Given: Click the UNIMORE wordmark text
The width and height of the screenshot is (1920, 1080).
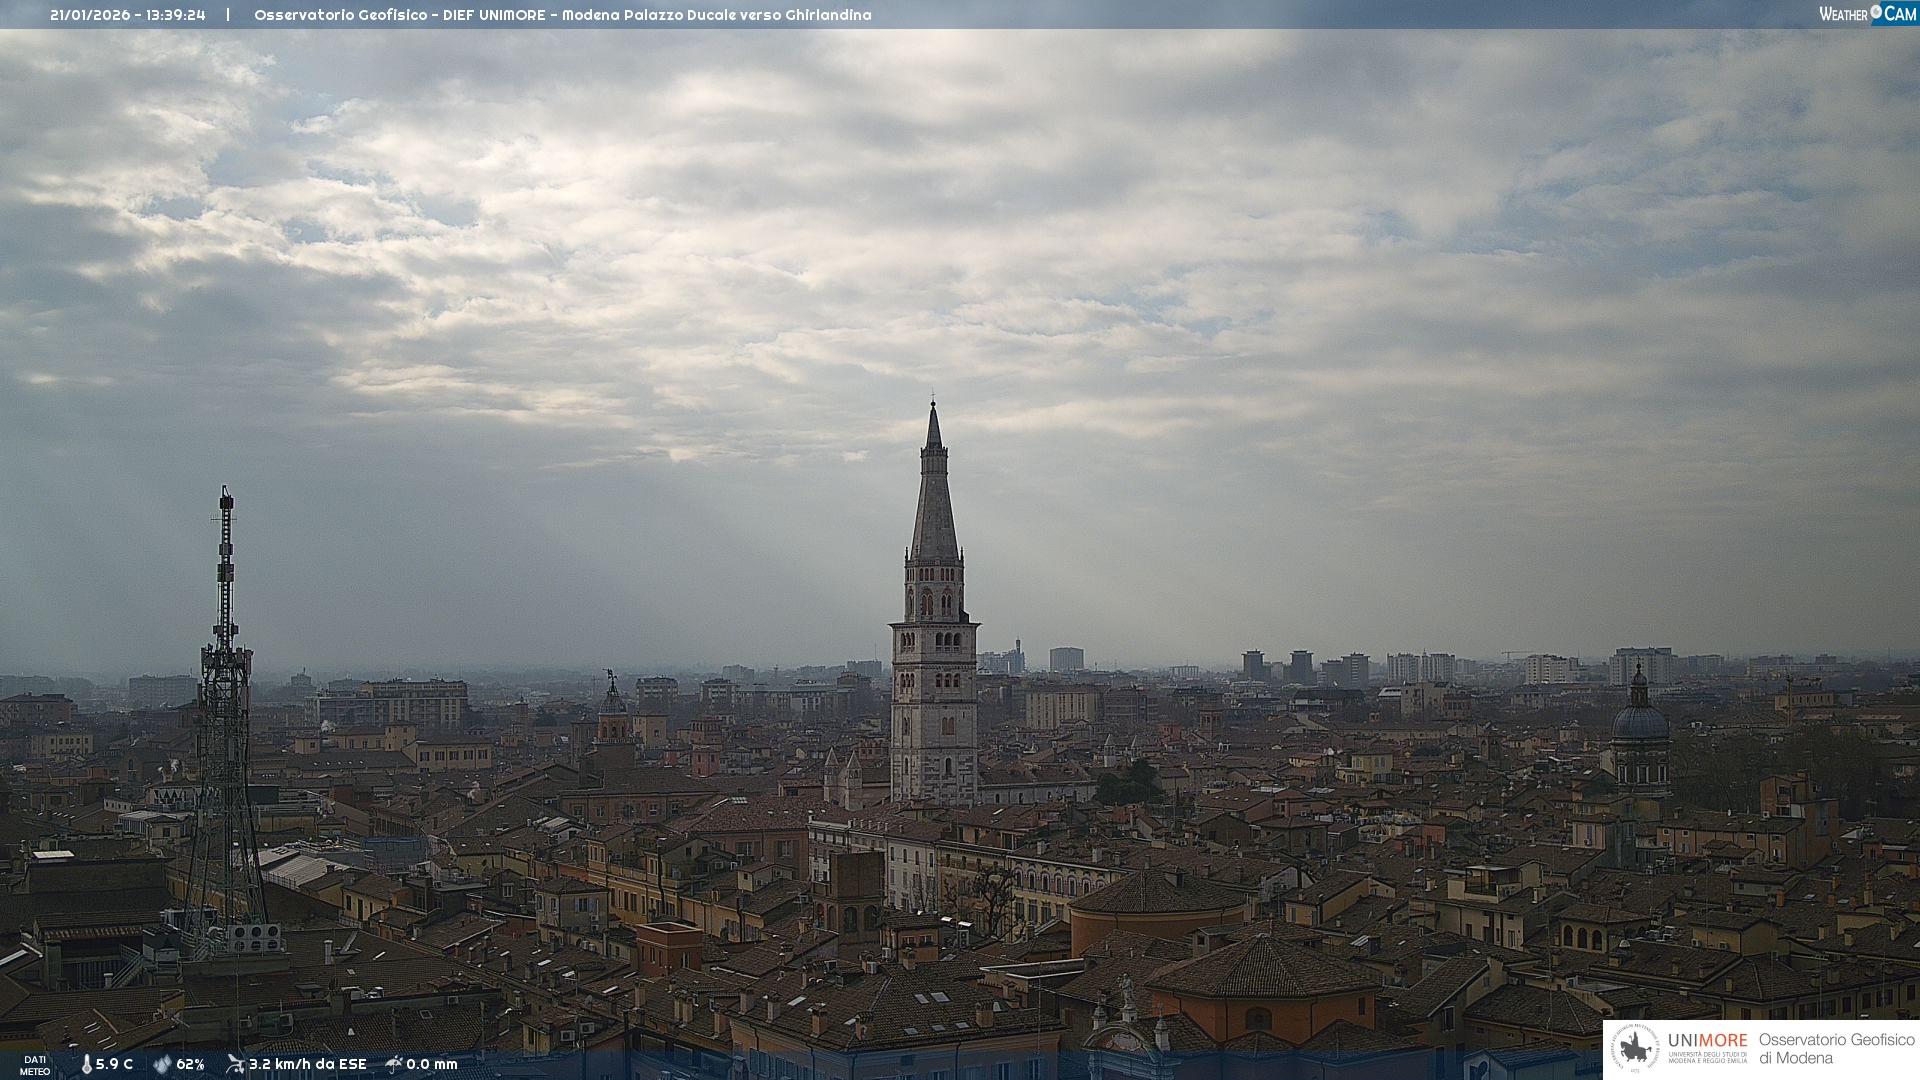Looking at the screenshot, I should click(1707, 1040).
